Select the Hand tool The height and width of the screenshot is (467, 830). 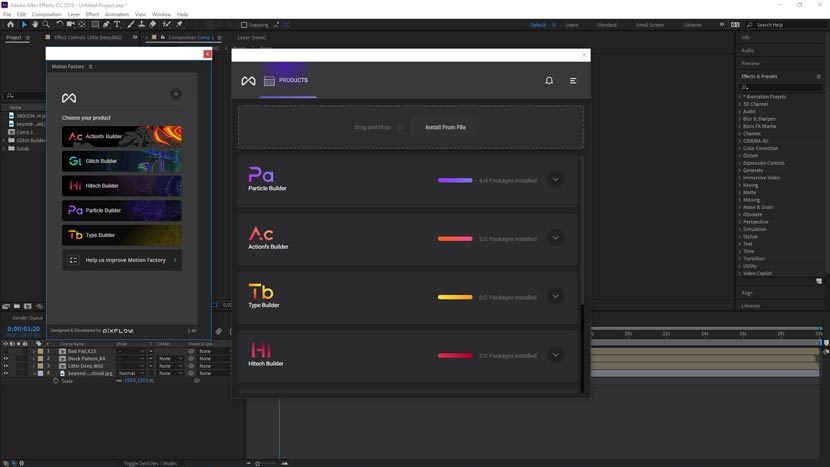35,24
